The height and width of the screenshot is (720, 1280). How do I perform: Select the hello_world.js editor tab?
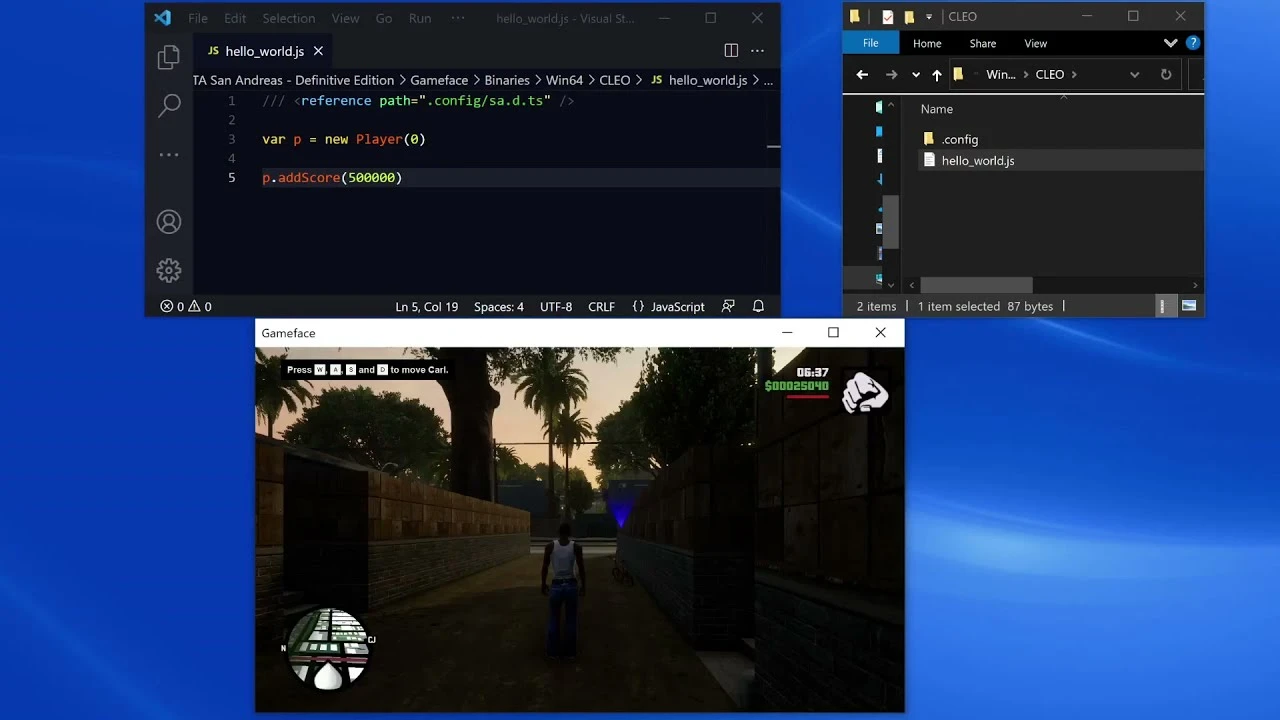coord(265,51)
